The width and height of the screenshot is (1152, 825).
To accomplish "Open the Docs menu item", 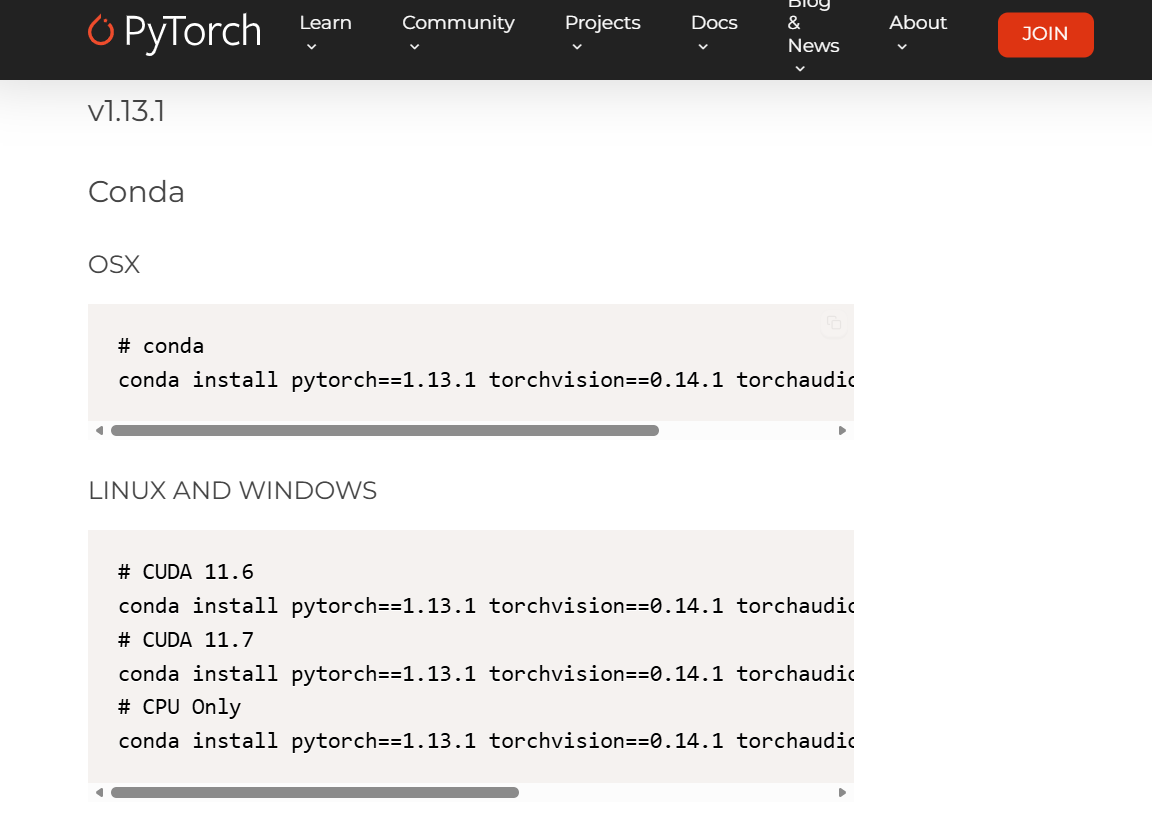I will (x=714, y=23).
